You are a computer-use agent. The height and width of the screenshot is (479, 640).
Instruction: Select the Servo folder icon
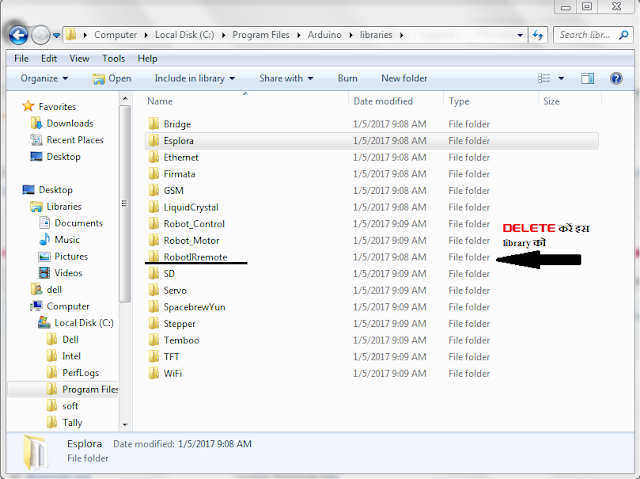(x=153, y=291)
